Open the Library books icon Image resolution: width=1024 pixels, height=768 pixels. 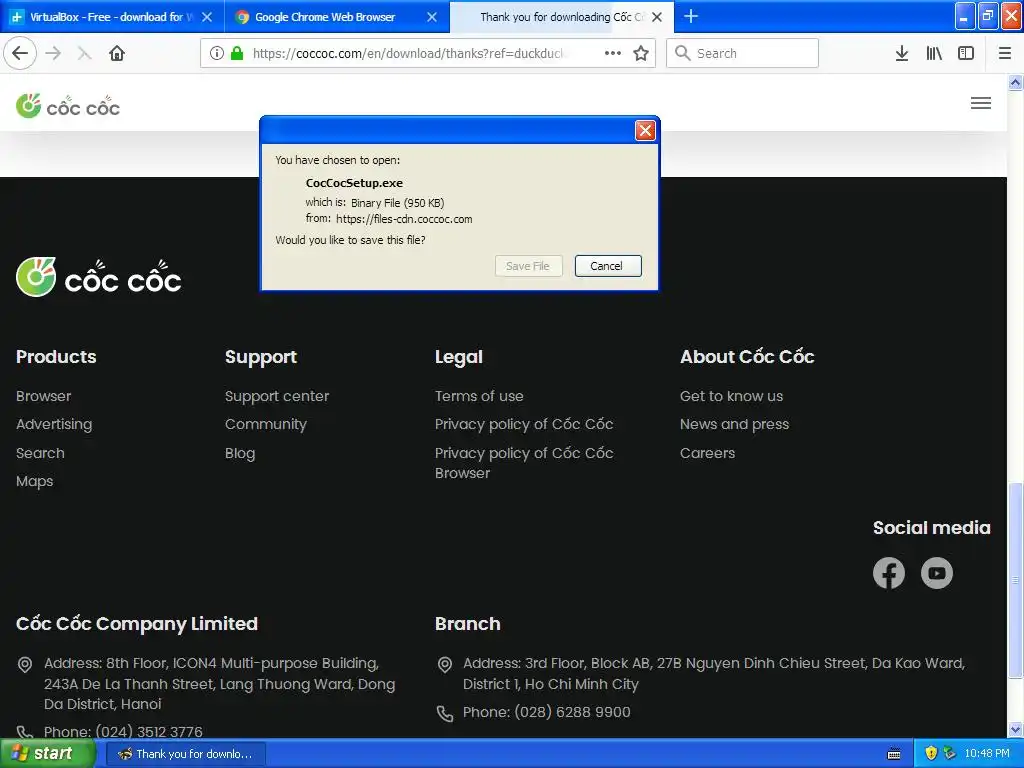(x=934, y=53)
